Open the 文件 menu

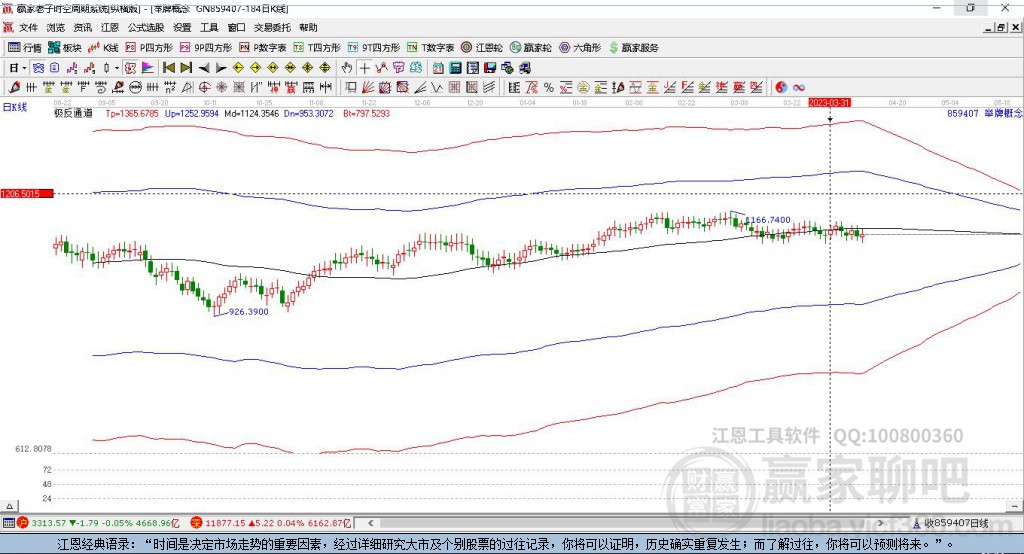click(x=28, y=27)
